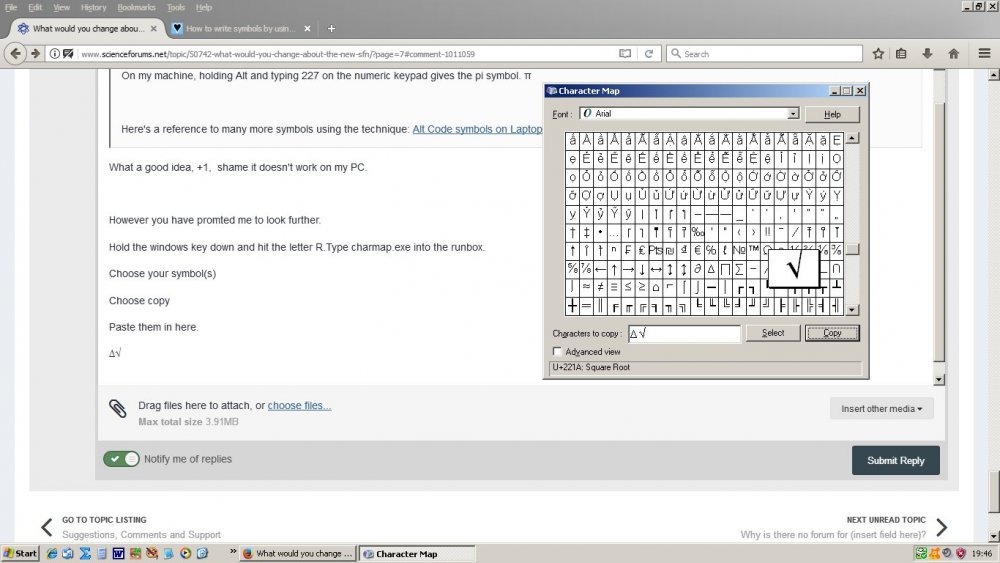Go to the browser home icon

pyautogui.click(x=954, y=53)
